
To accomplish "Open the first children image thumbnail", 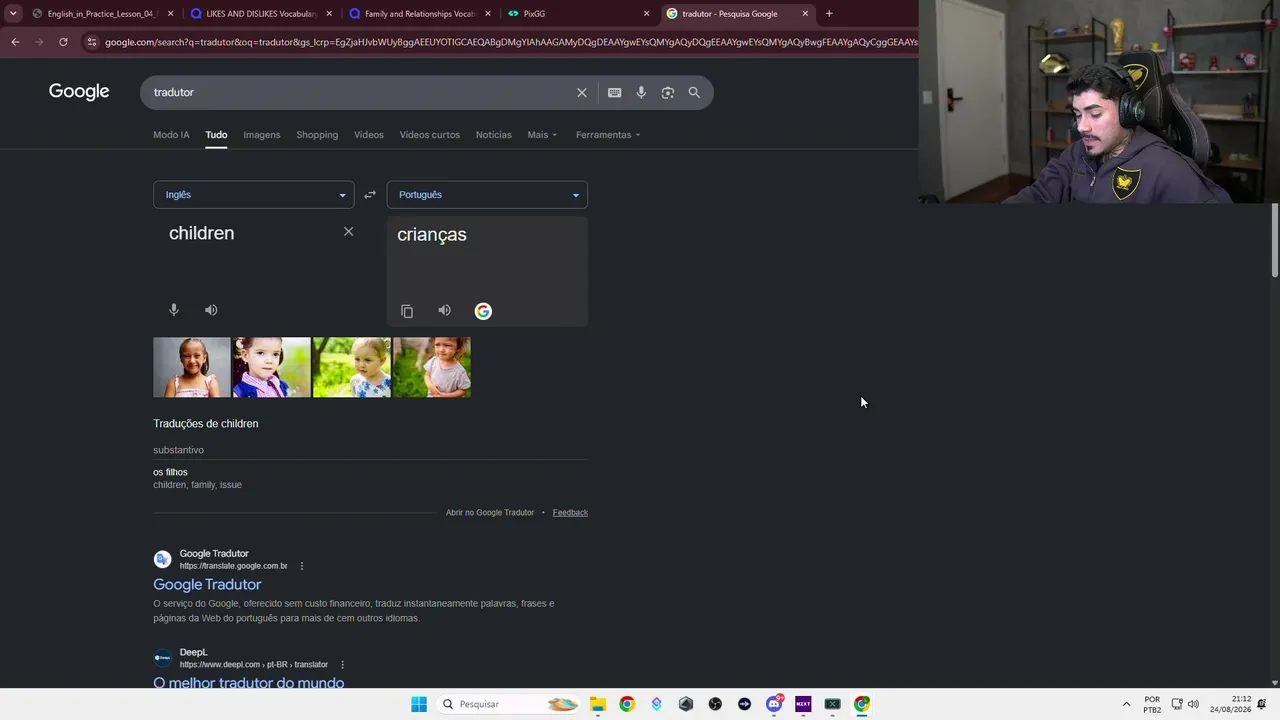I will click(192, 368).
